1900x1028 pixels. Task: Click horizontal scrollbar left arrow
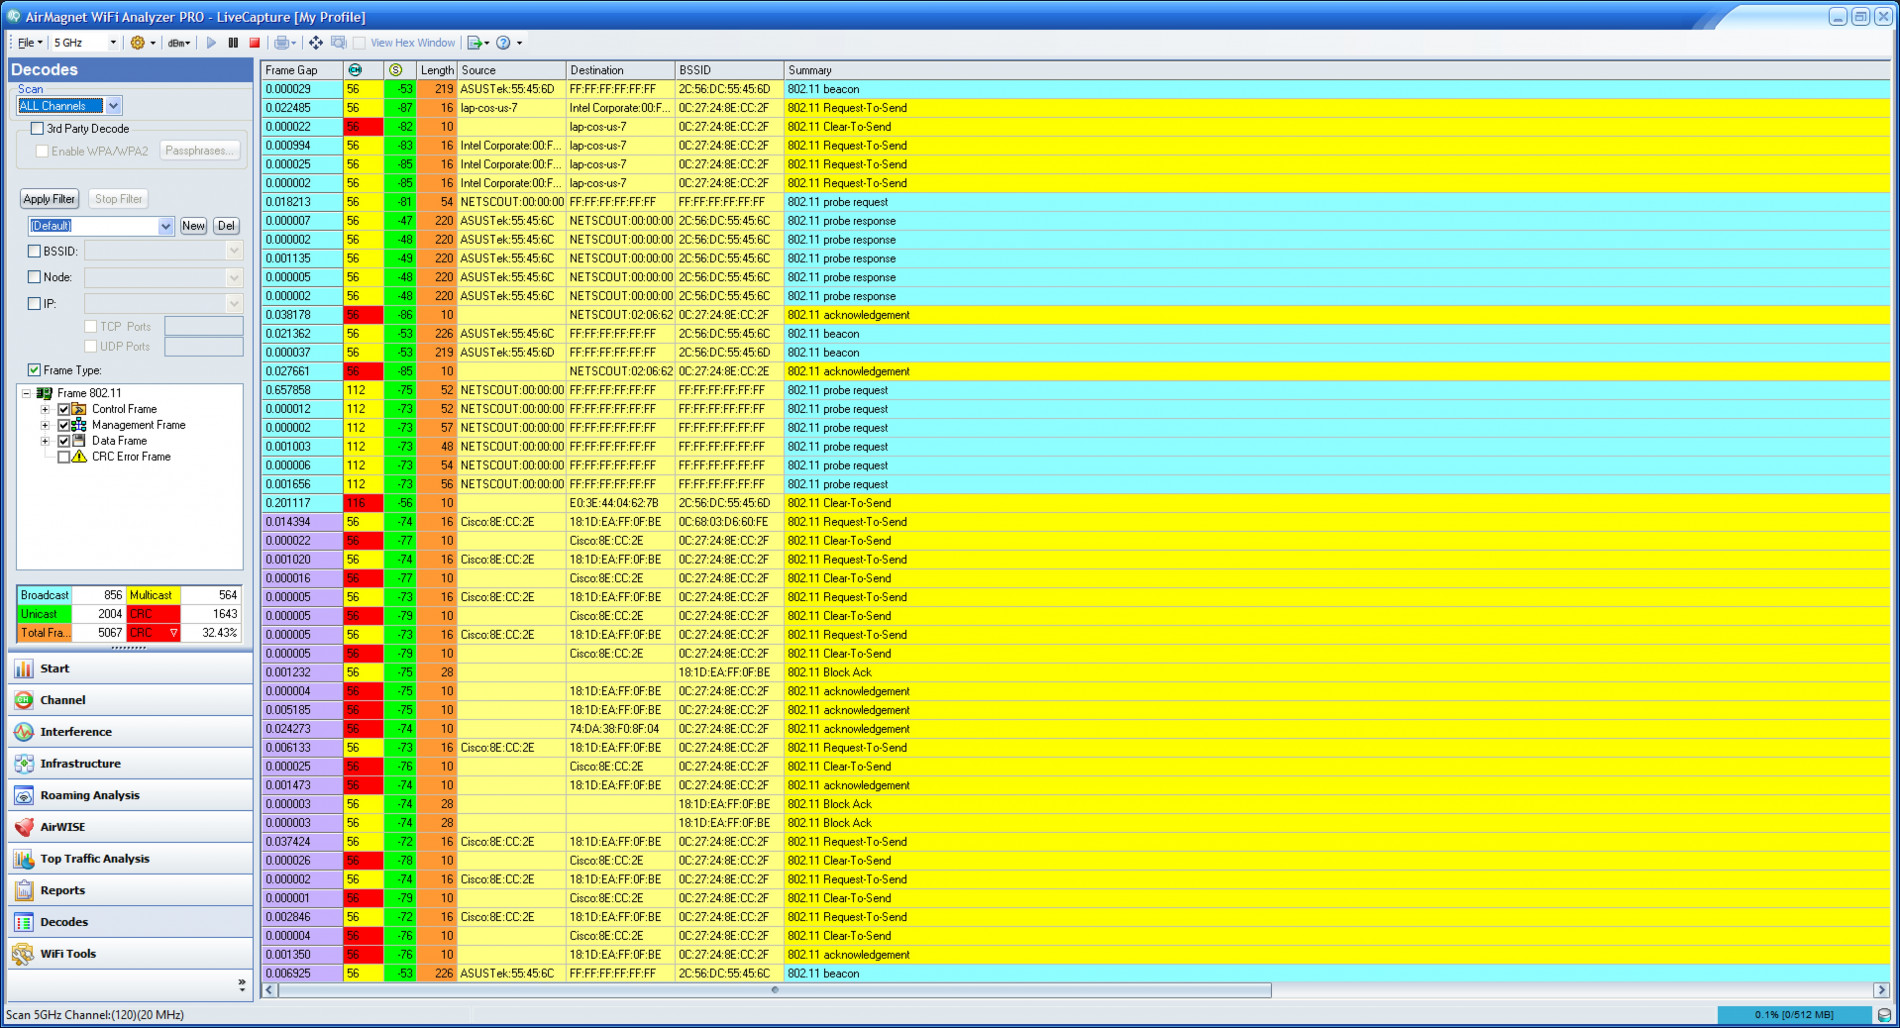click(270, 990)
